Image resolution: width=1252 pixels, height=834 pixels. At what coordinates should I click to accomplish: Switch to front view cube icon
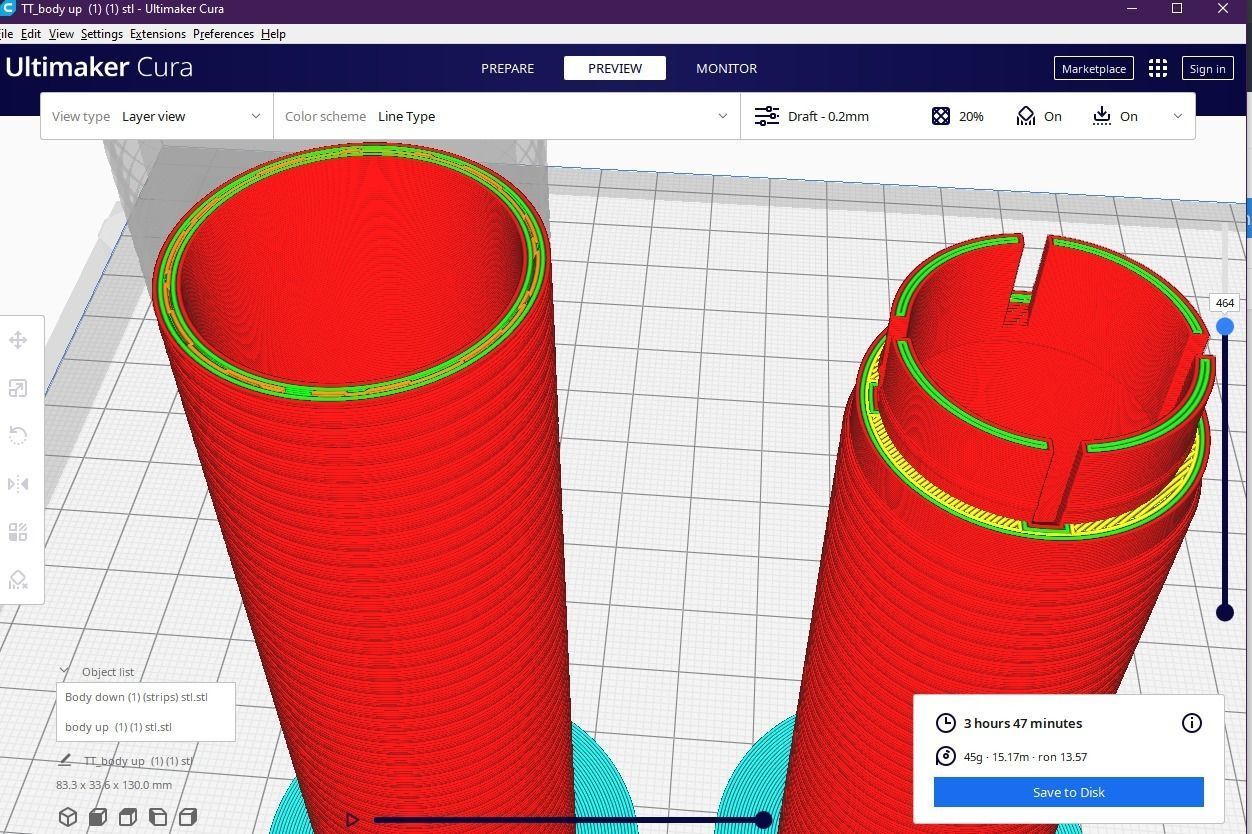98,817
